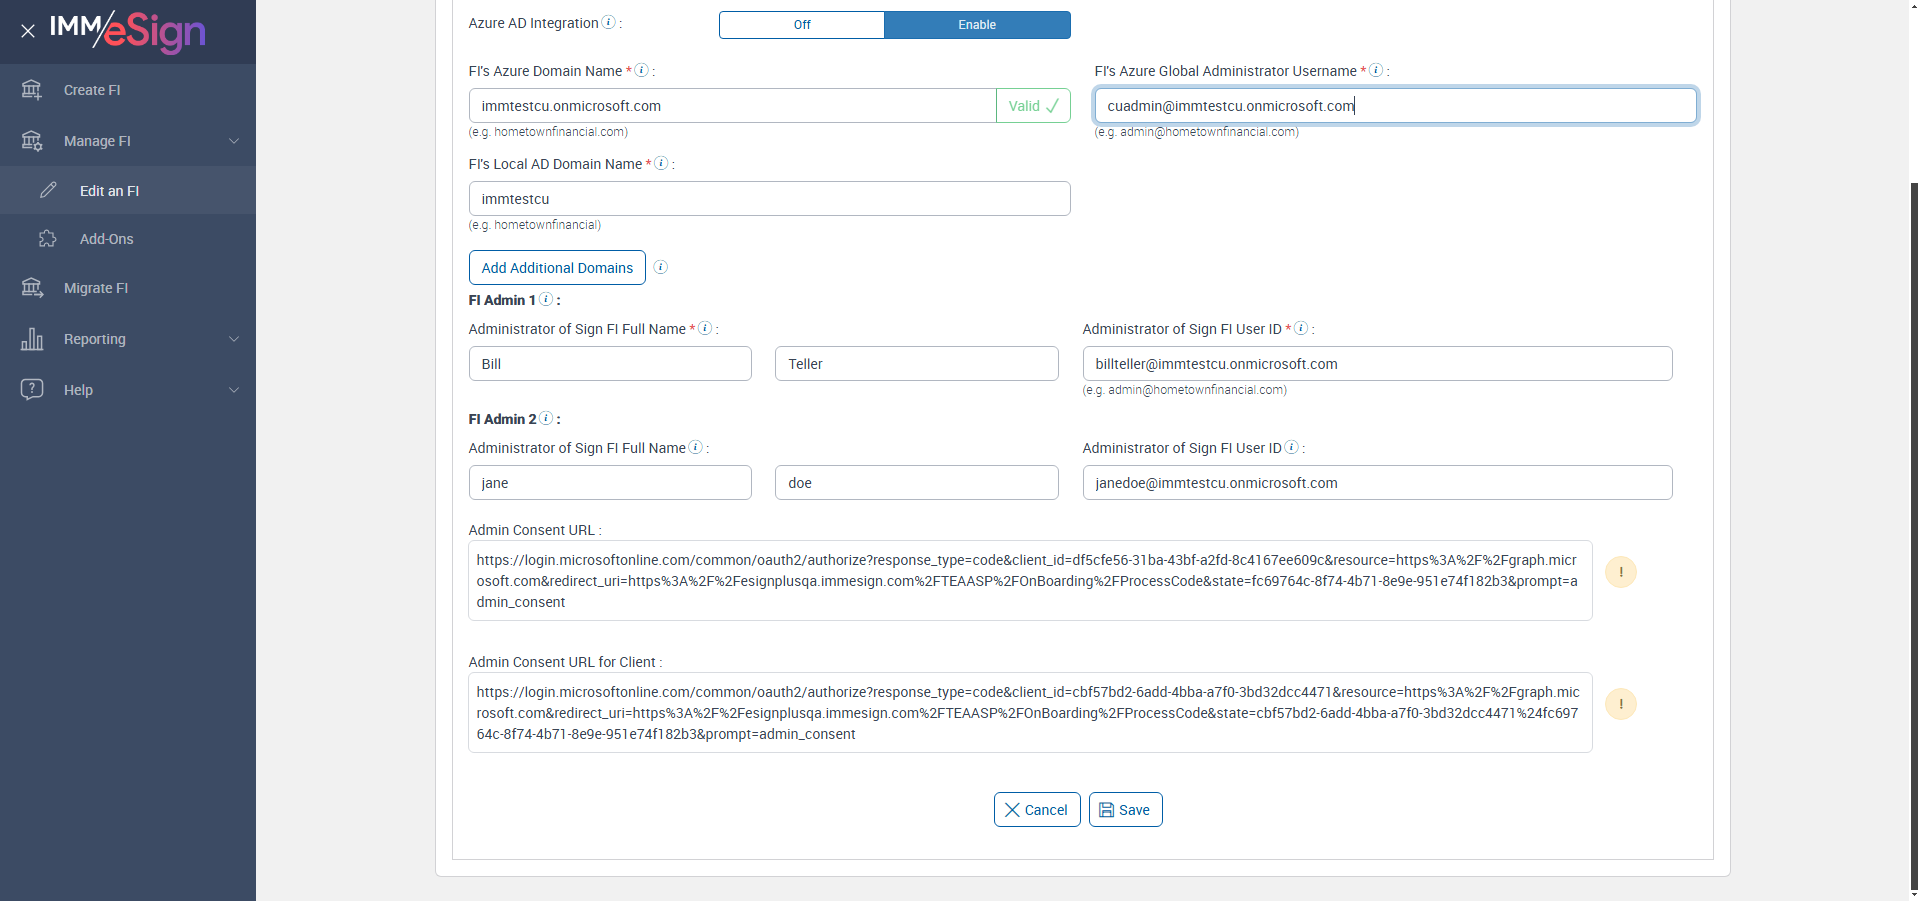This screenshot has height=901, width=1920.
Task: Select Add-Ons in the sidebar
Action: tap(106, 239)
